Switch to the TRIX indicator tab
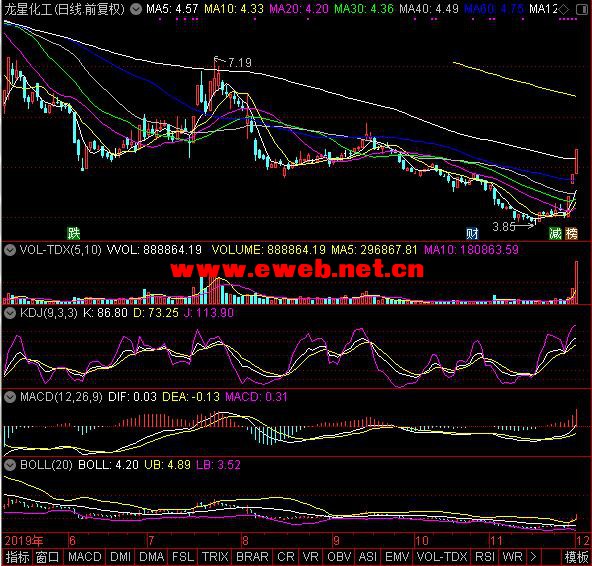Image resolution: width=592 pixels, height=566 pixels. point(215,557)
